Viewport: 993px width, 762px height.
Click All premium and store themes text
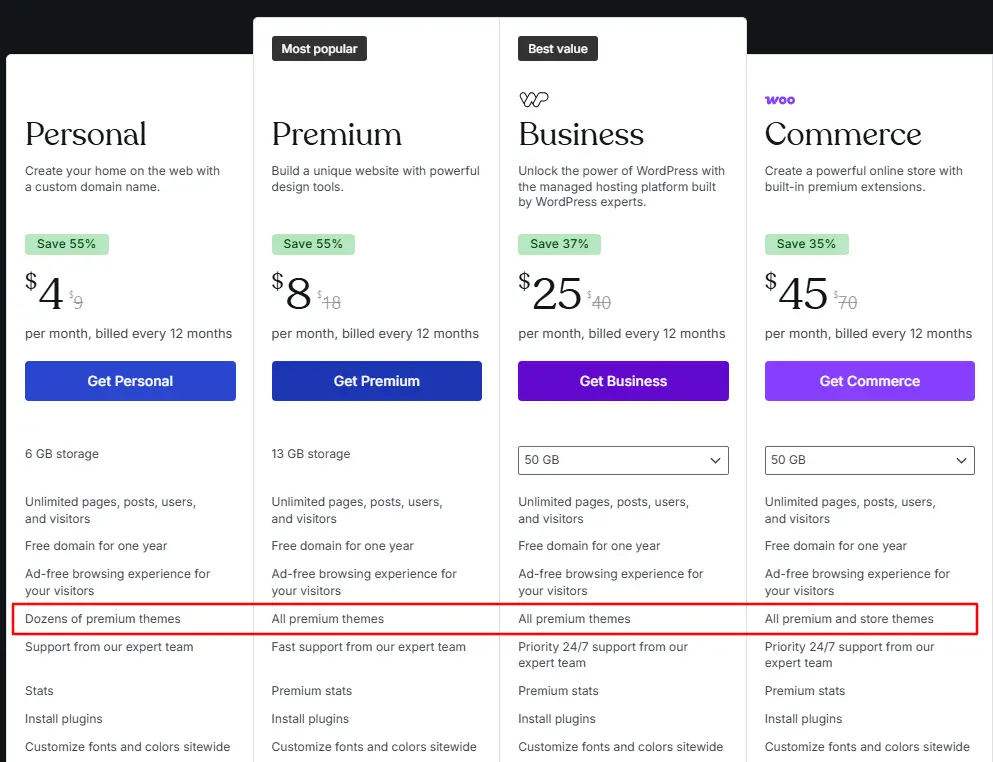click(x=847, y=619)
